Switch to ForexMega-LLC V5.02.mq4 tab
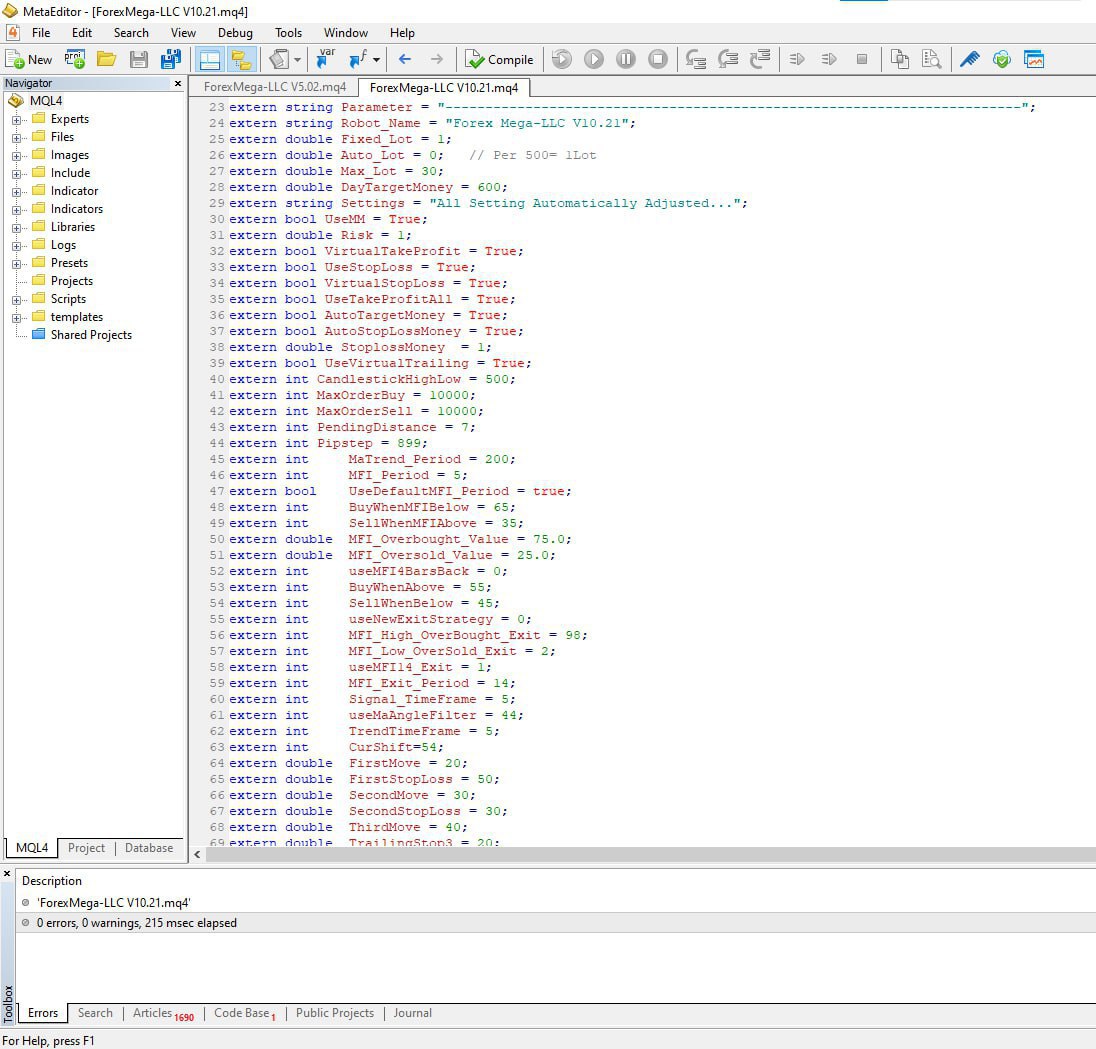 pyautogui.click(x=274, y=87)
